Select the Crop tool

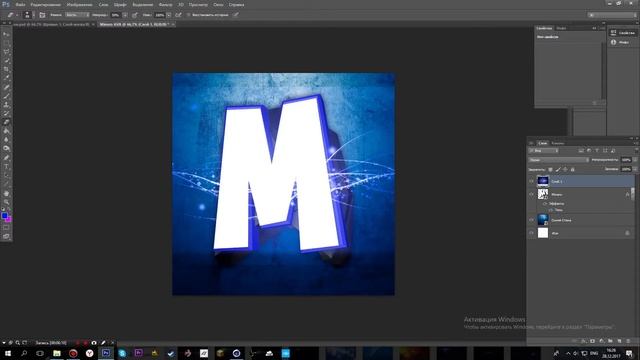[6, 69]
